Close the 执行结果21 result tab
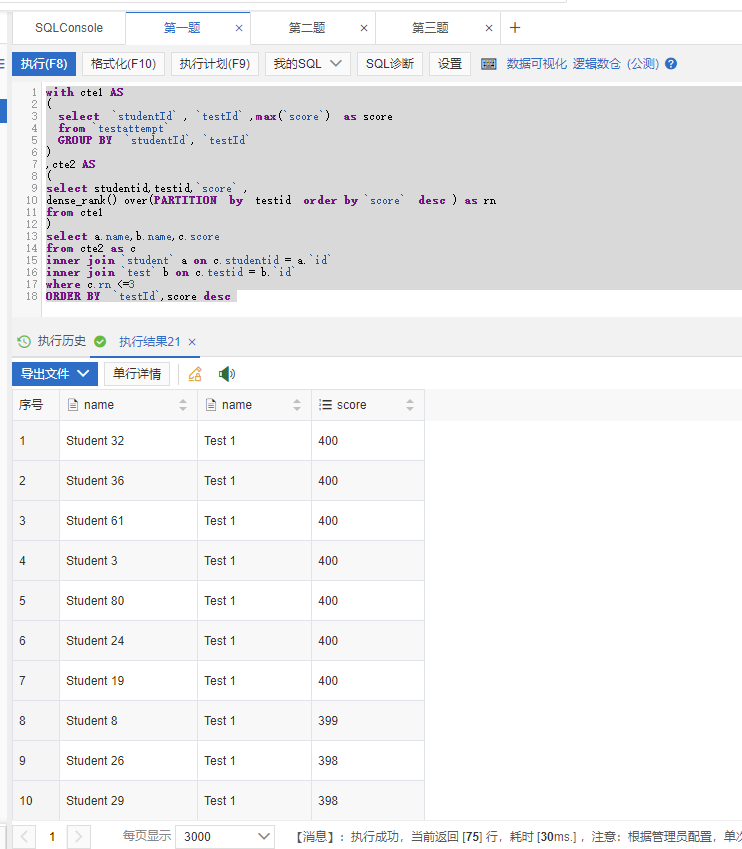The image size is (742, 849). tap(192, 342)
